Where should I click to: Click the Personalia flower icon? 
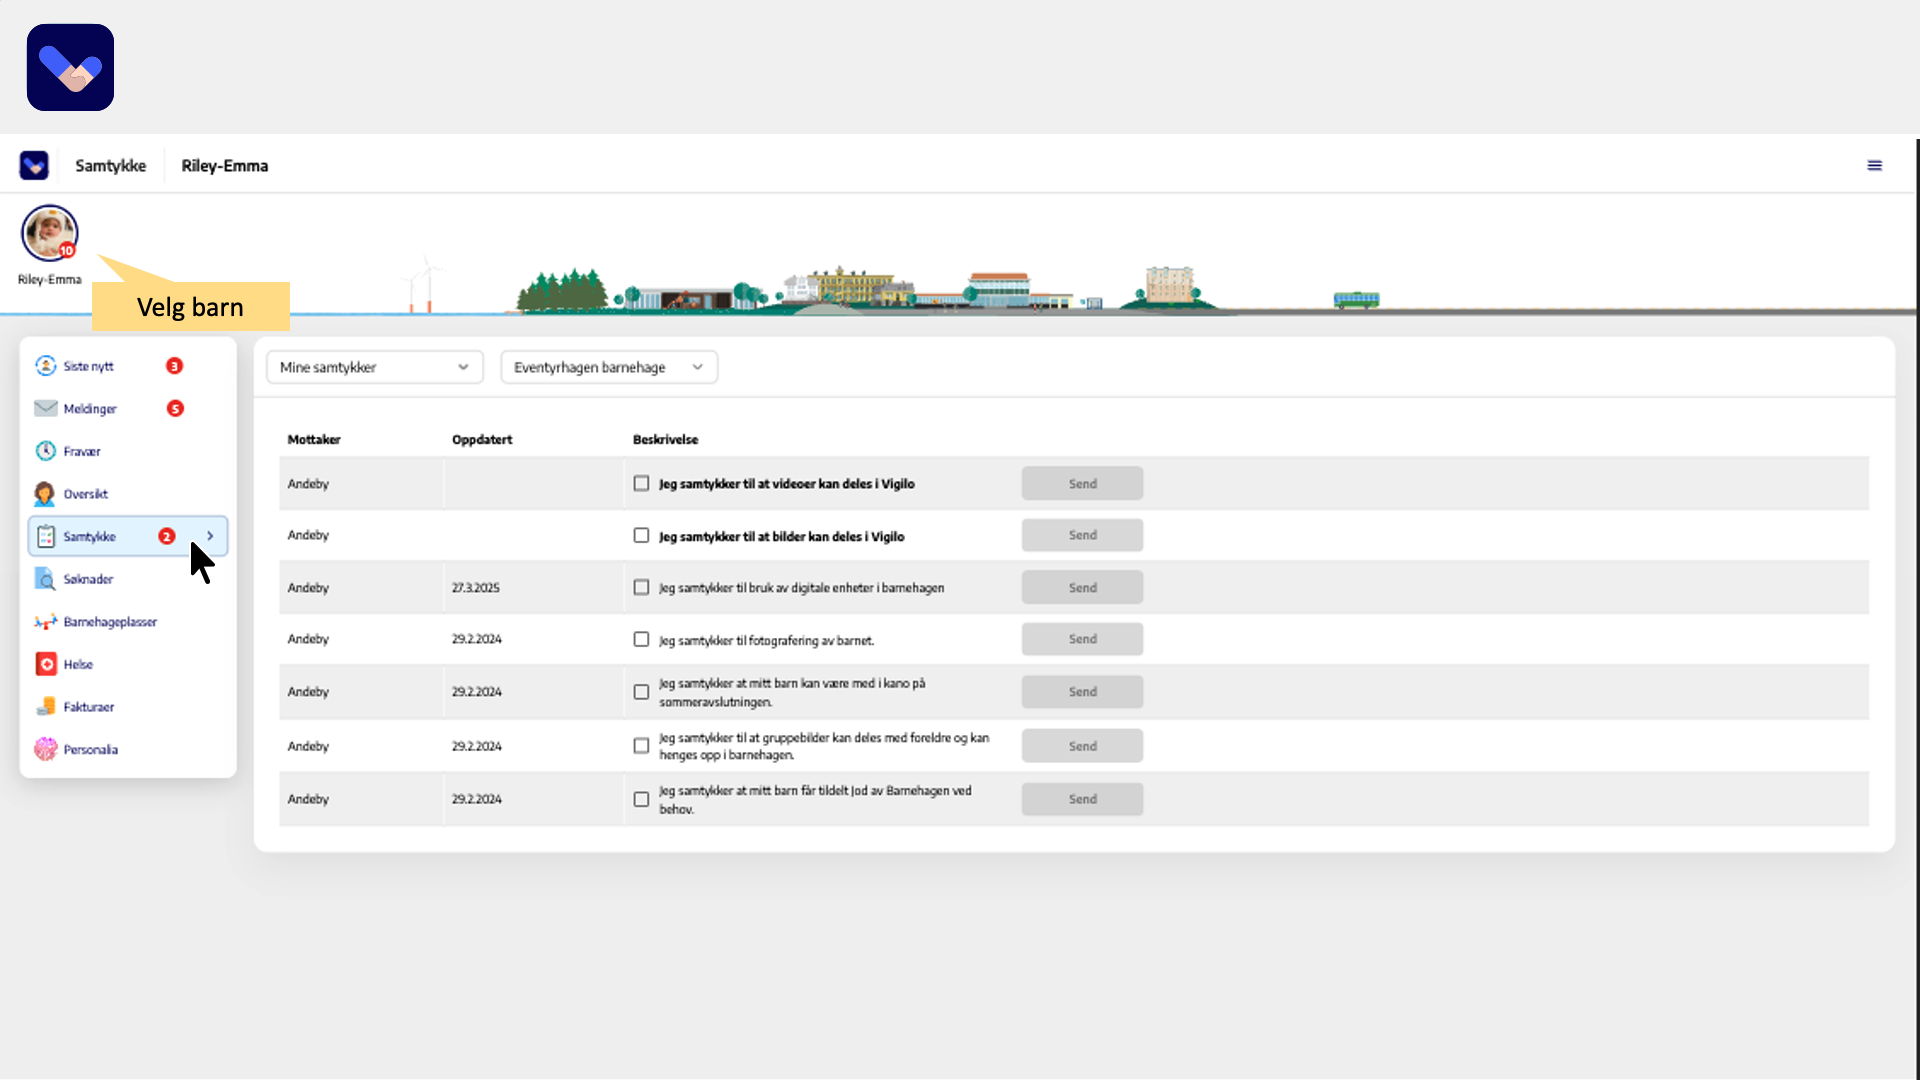(46, 749)
